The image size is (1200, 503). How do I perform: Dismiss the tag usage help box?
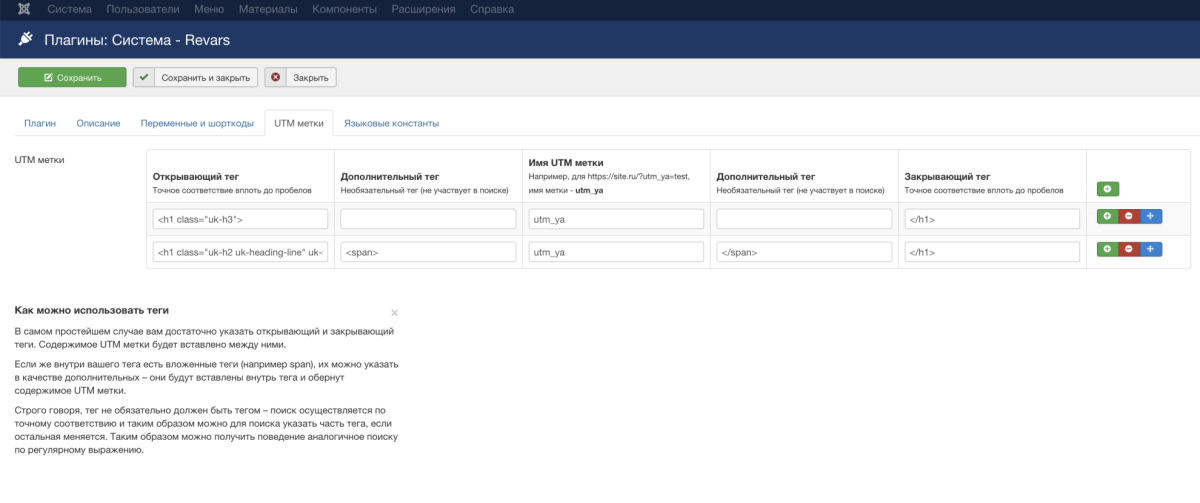(x=394, y=313)
